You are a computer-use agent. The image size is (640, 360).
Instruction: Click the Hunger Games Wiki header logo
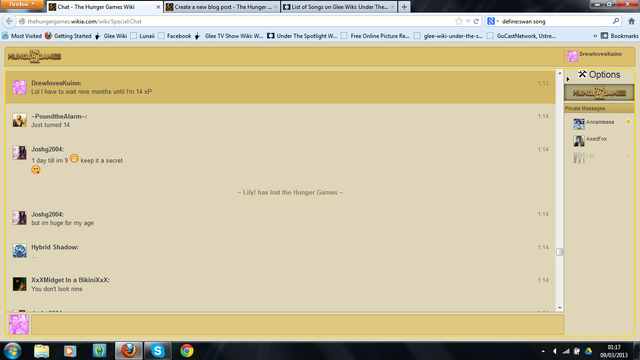34,56
